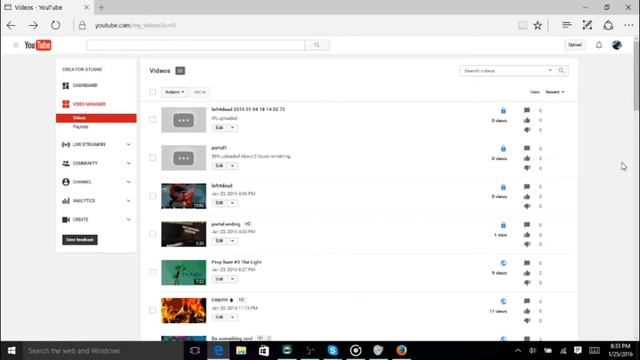Open a new browser tab
Image resolution: width=640 pixels, height=360 pixels.
click(102, 7)
